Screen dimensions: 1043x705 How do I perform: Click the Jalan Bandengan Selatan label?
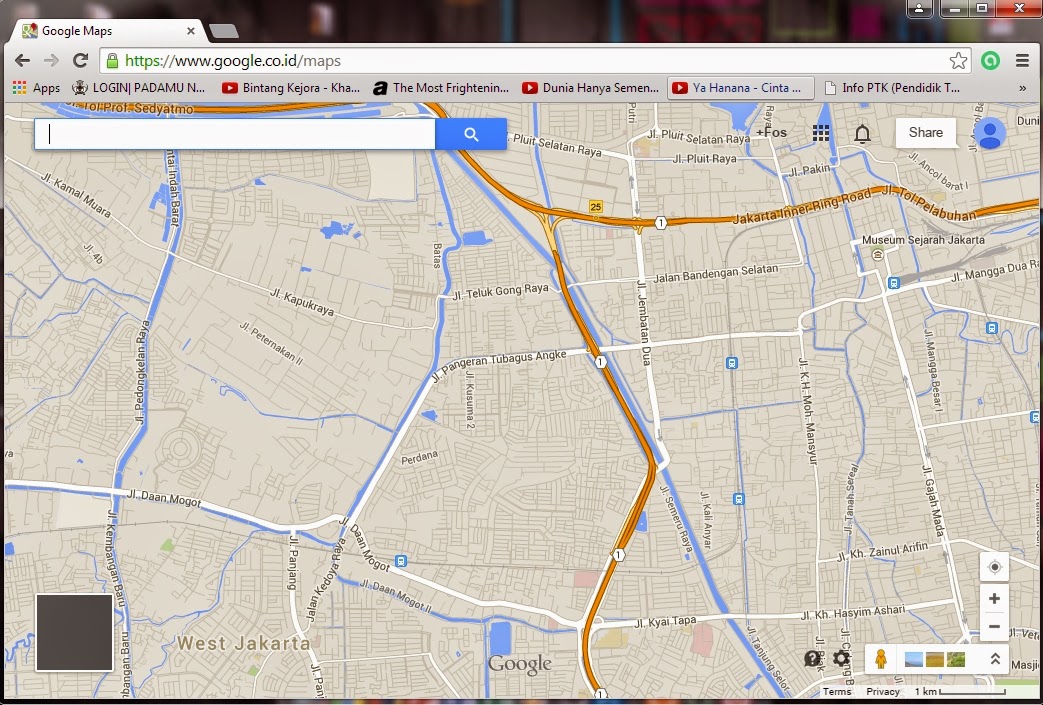[716, 273]
